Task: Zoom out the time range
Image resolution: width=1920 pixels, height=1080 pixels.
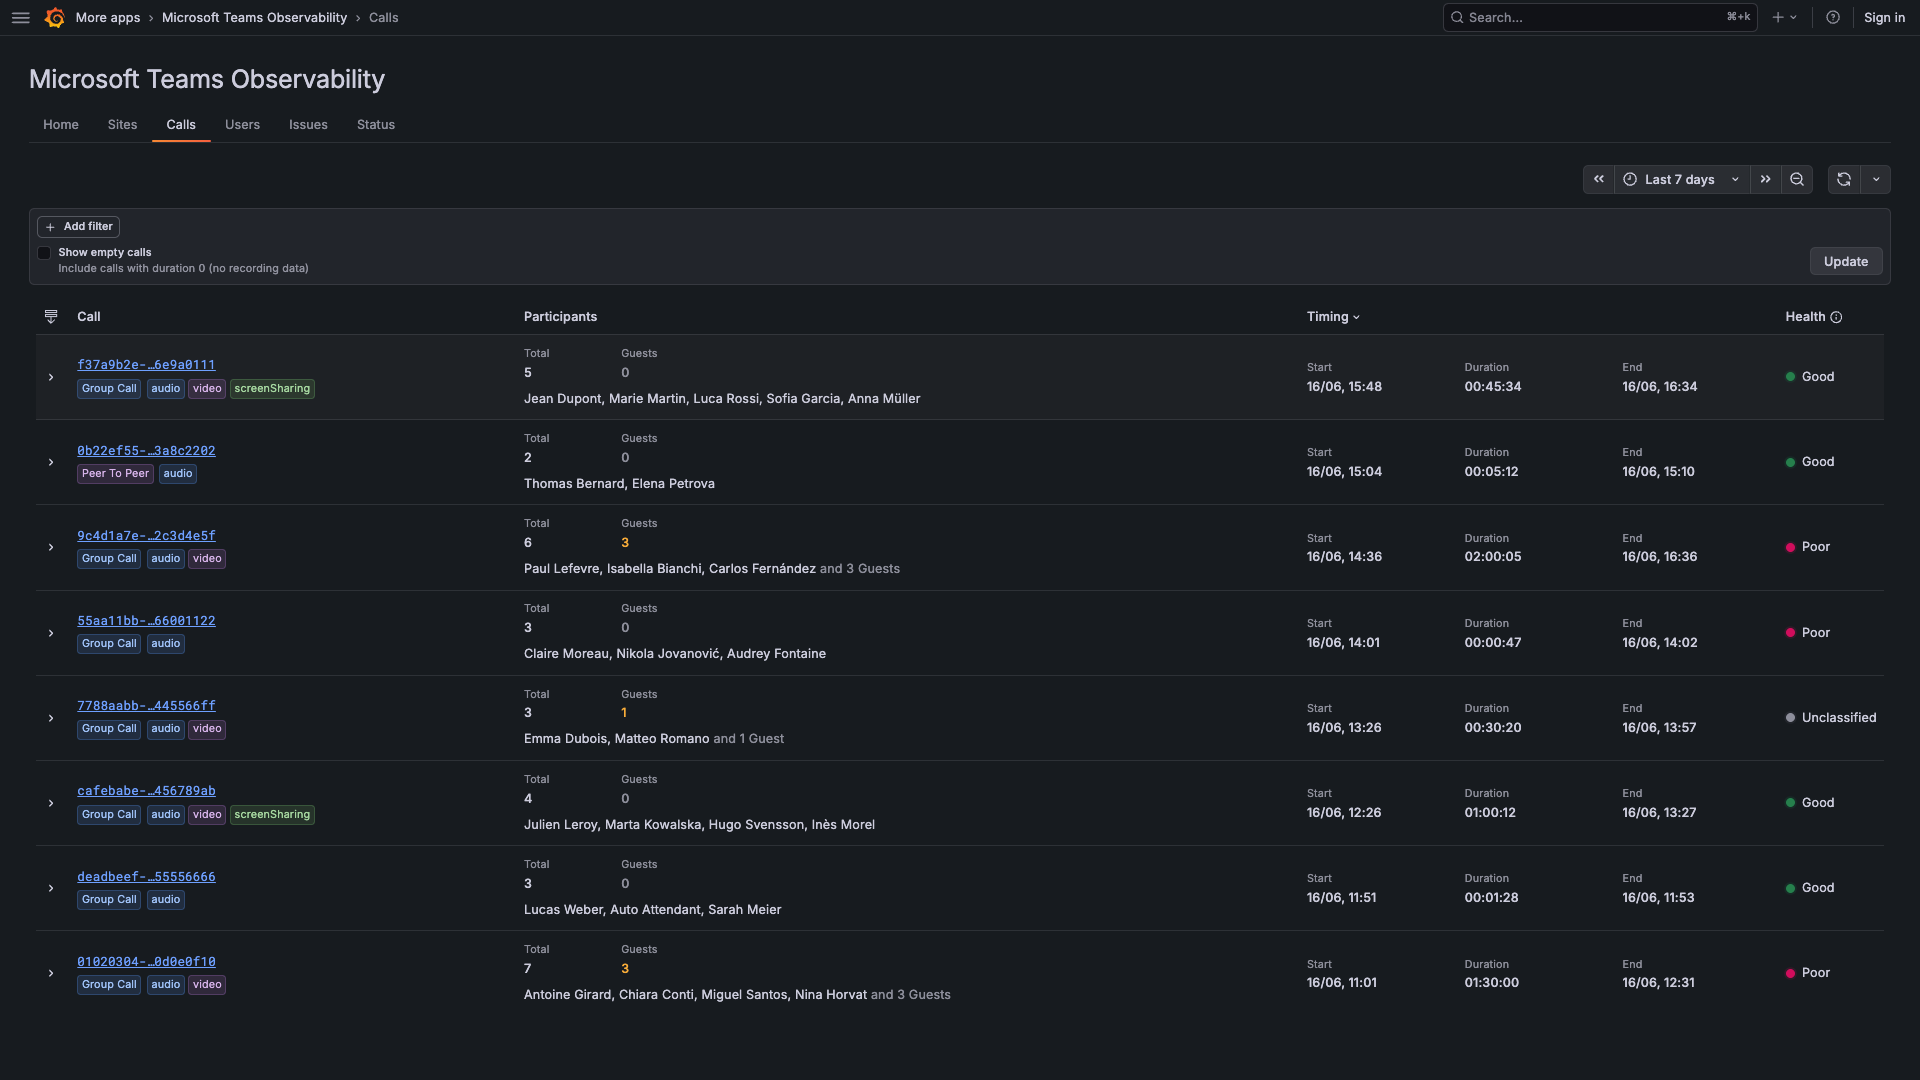Action: 1796,180
